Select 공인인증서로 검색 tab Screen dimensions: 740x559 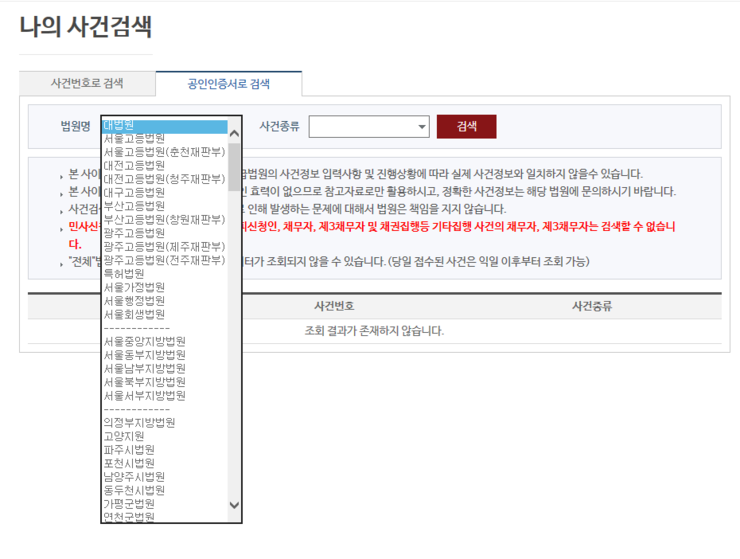229,84
